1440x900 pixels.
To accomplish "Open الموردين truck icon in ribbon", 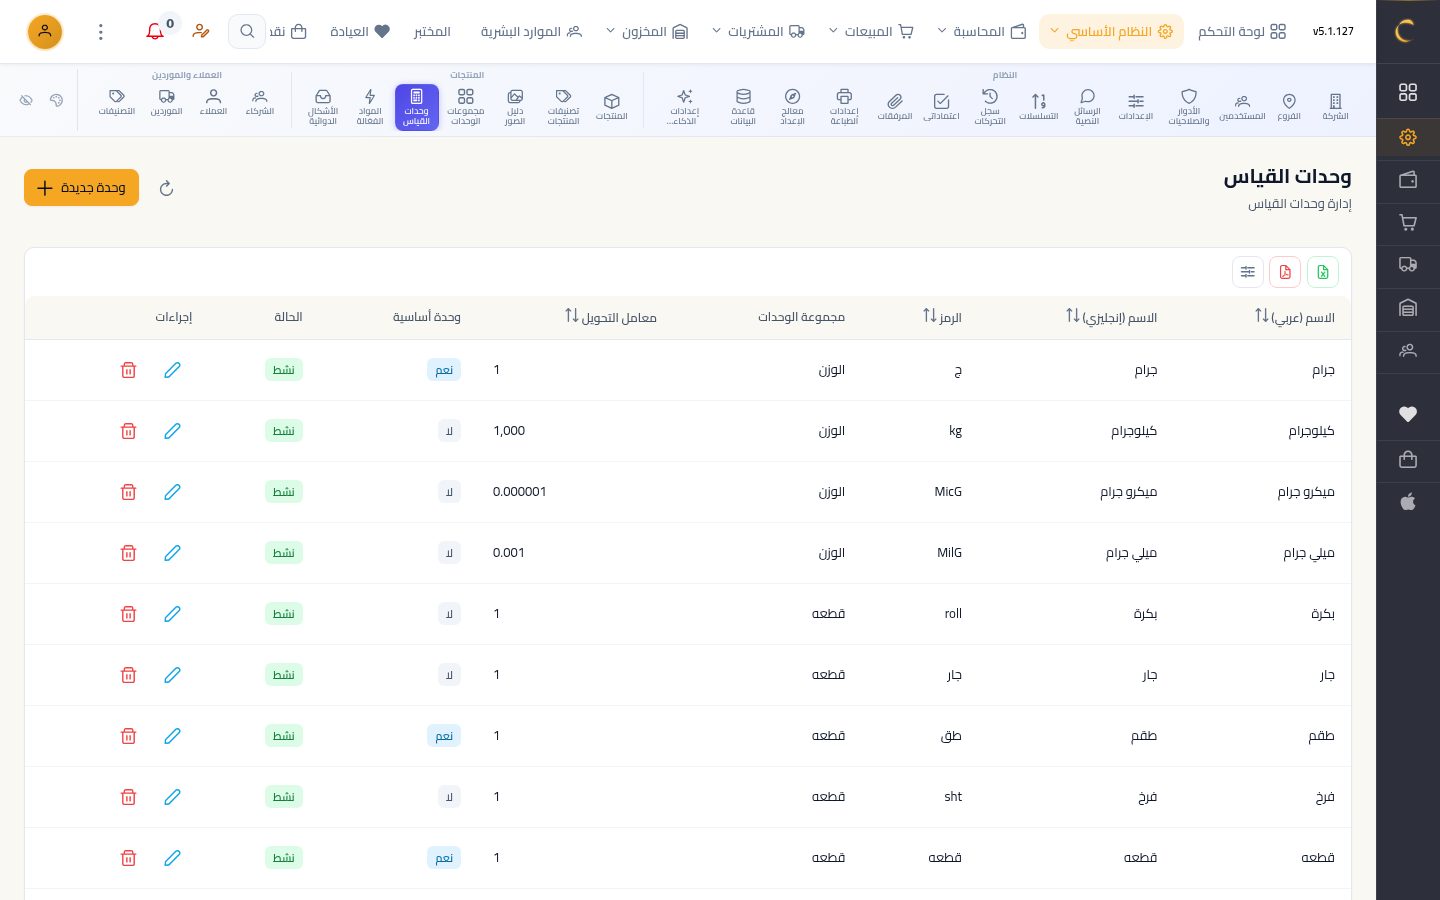I will (167, 102).
